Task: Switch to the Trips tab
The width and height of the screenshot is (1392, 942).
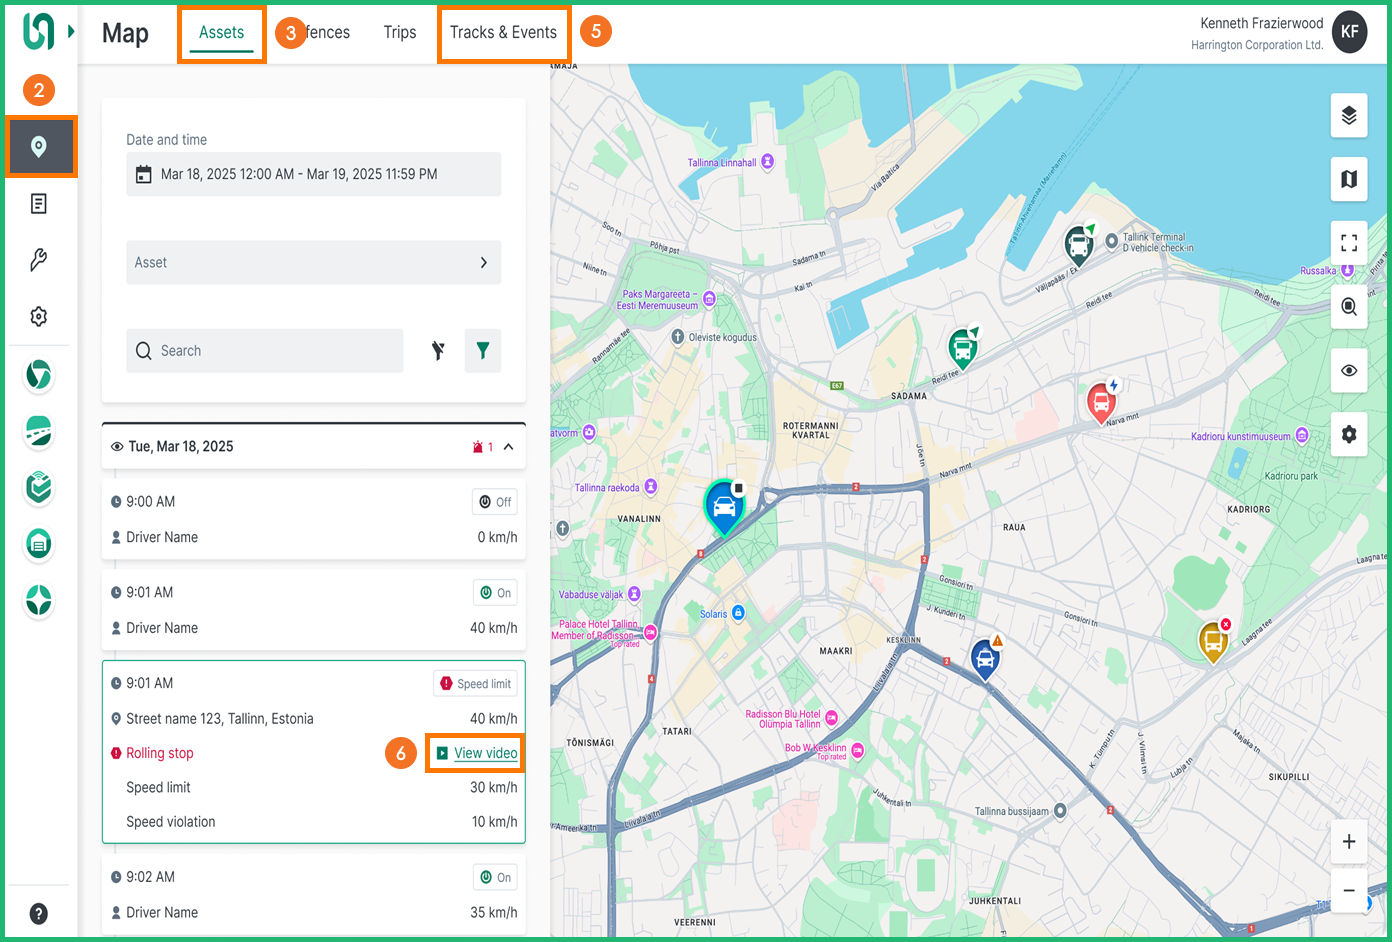Action: point(400,33)
